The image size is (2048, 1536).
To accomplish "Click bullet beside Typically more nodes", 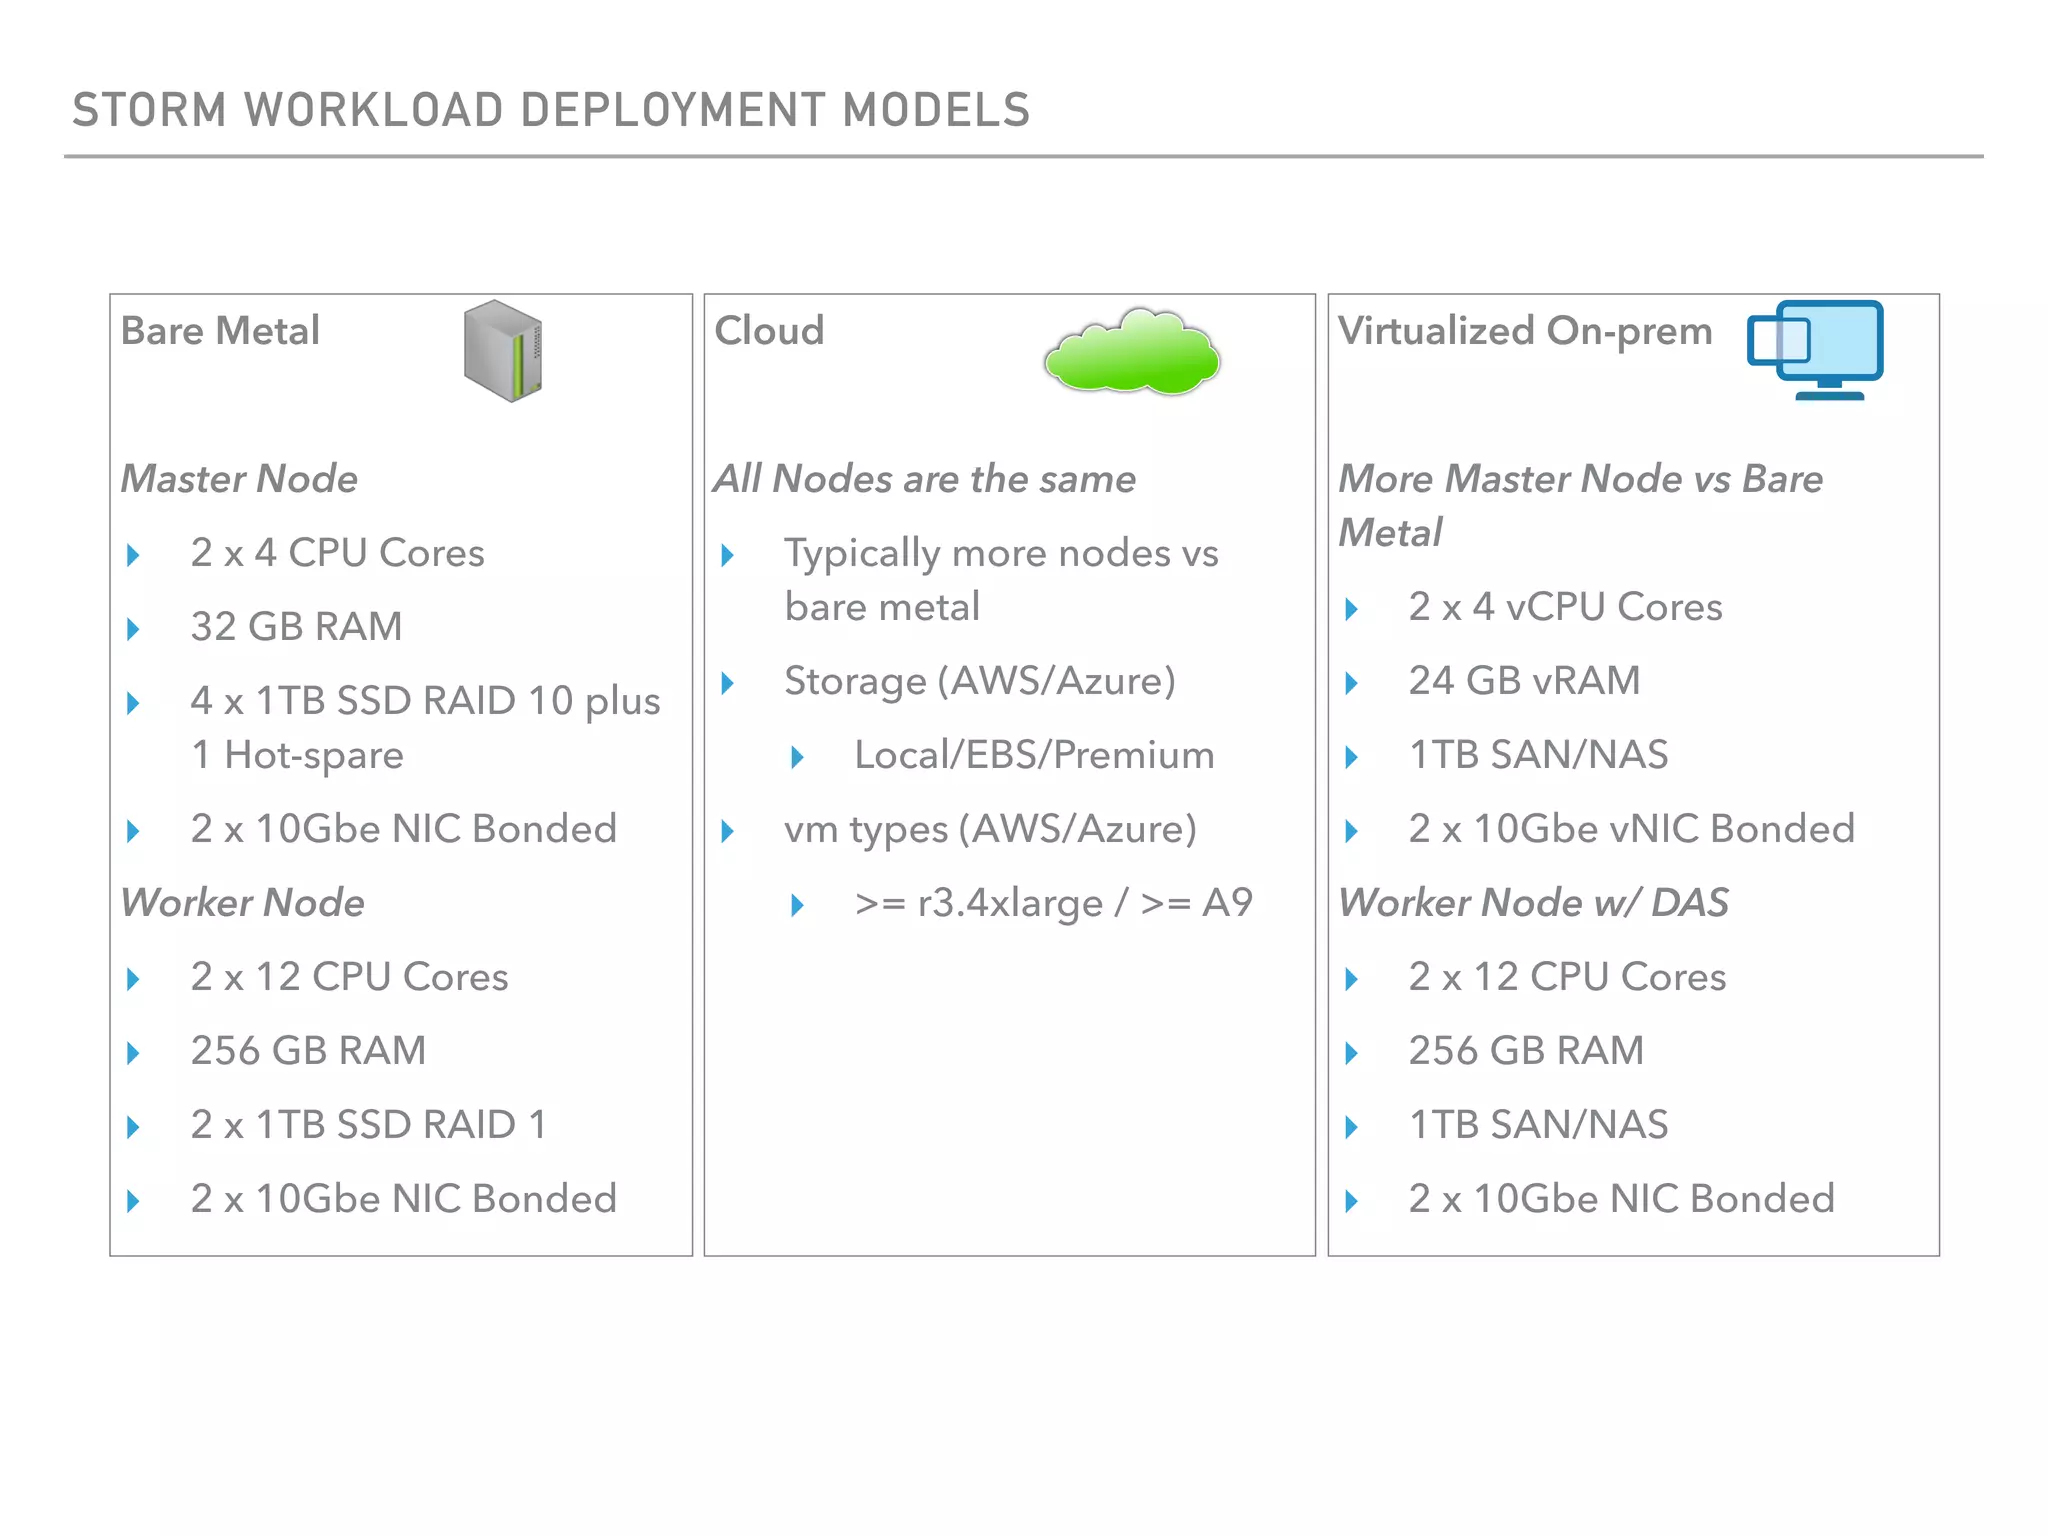I will pyautogui.click(x=727, y=555).
